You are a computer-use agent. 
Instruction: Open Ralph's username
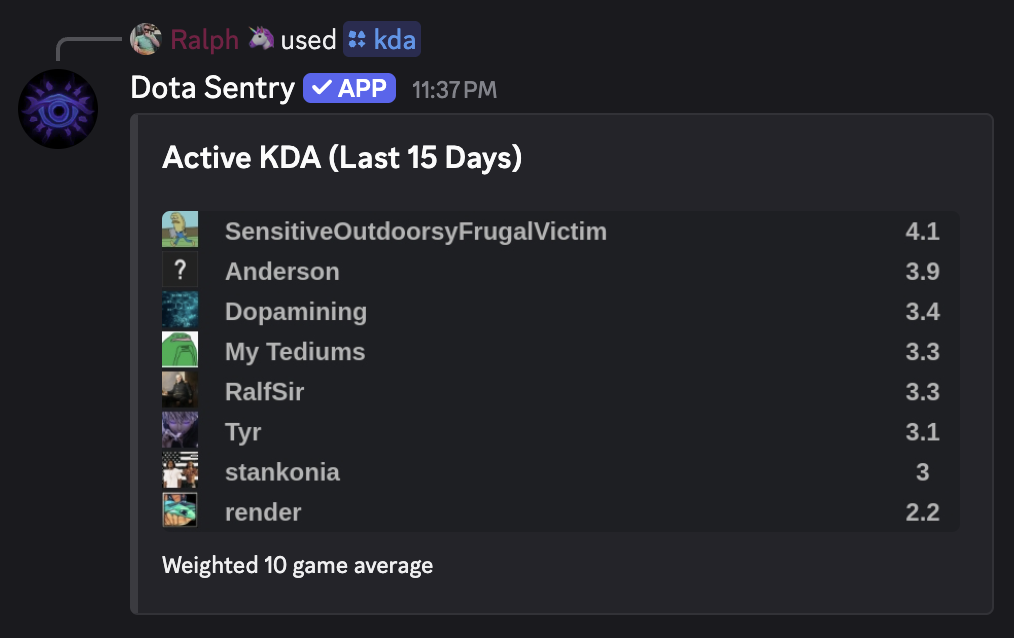pyautogui.click(x=204, y=40)
